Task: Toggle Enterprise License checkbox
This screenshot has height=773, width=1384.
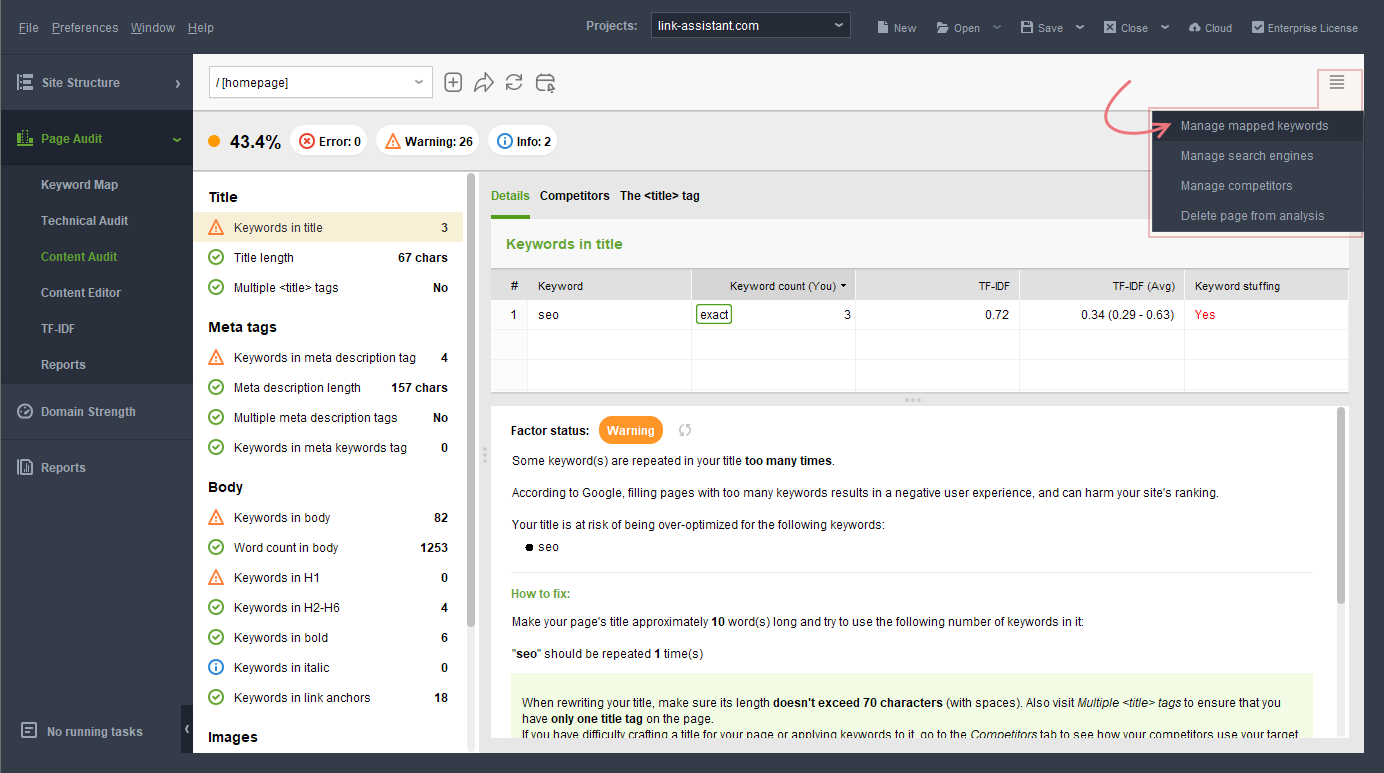Action: [x=1257, y=27]
